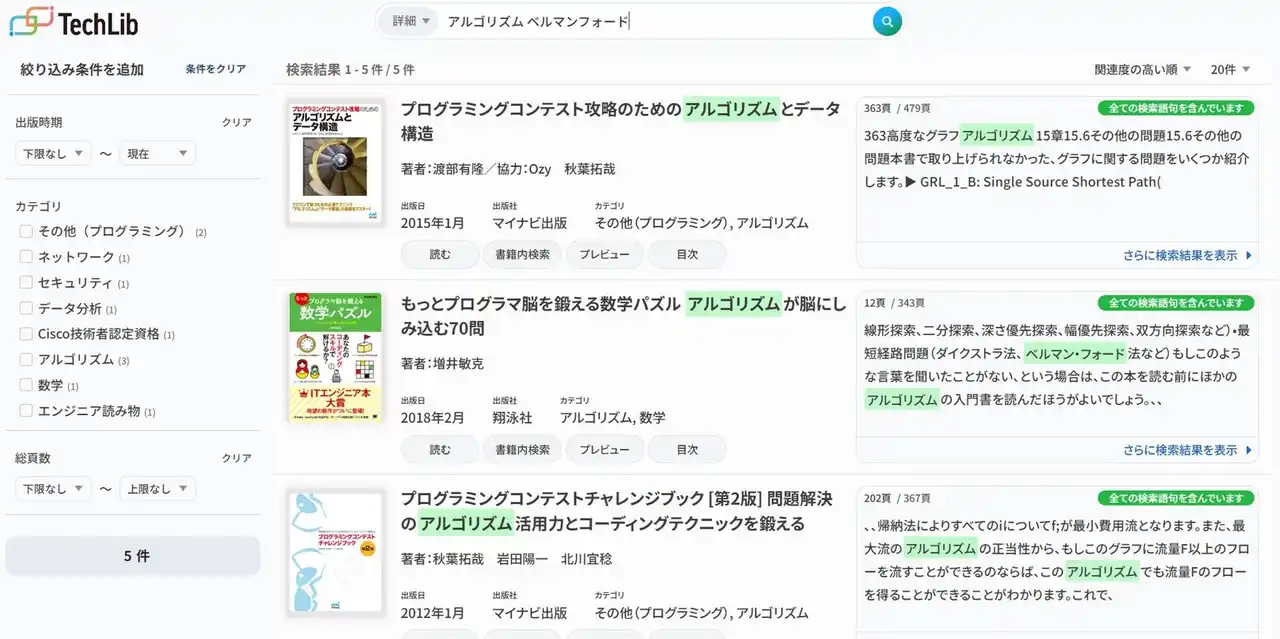Screen dimensions: 1280x639
Task: Click the search query input field
Action: pos(650,21)
